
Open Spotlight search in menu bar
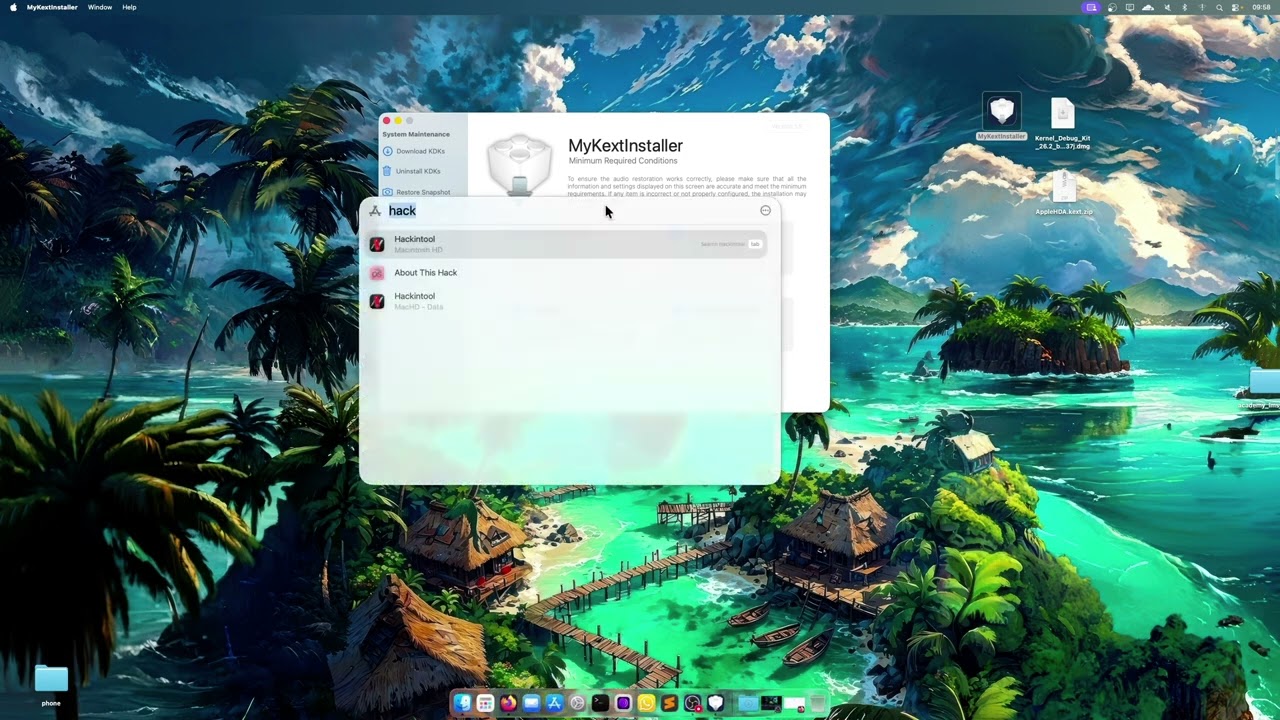[x=1219, y=7]
